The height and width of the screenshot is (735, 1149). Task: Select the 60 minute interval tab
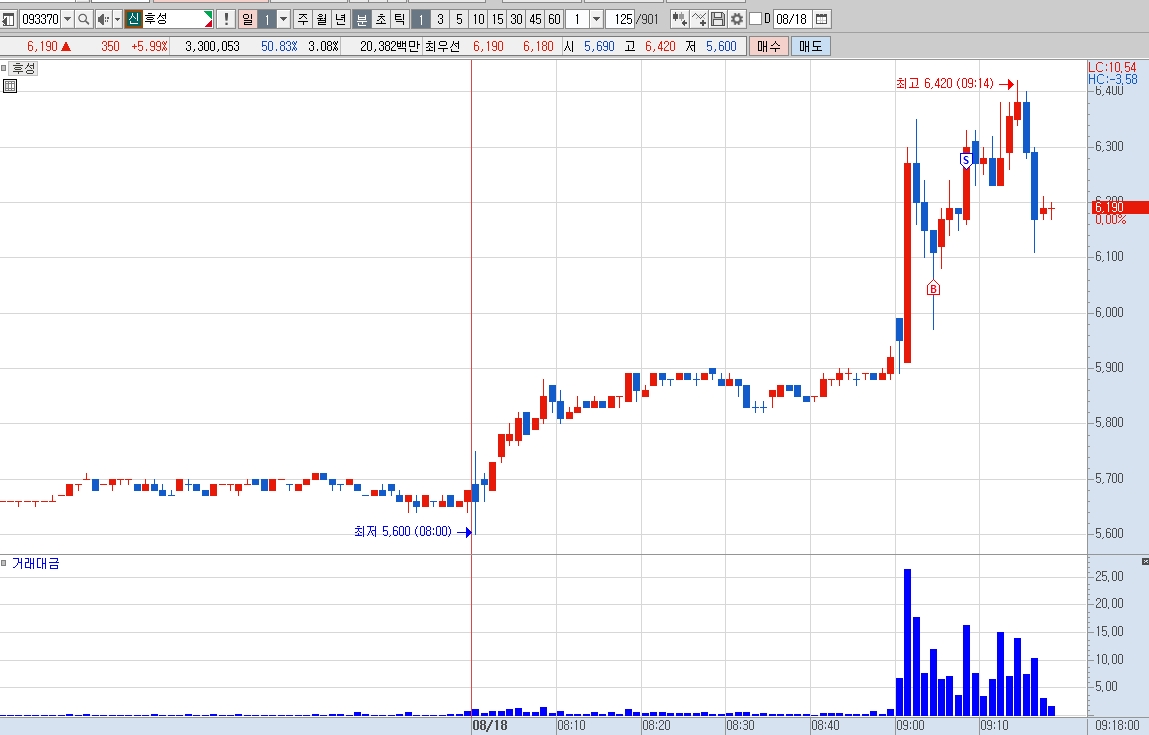[555, 19]
